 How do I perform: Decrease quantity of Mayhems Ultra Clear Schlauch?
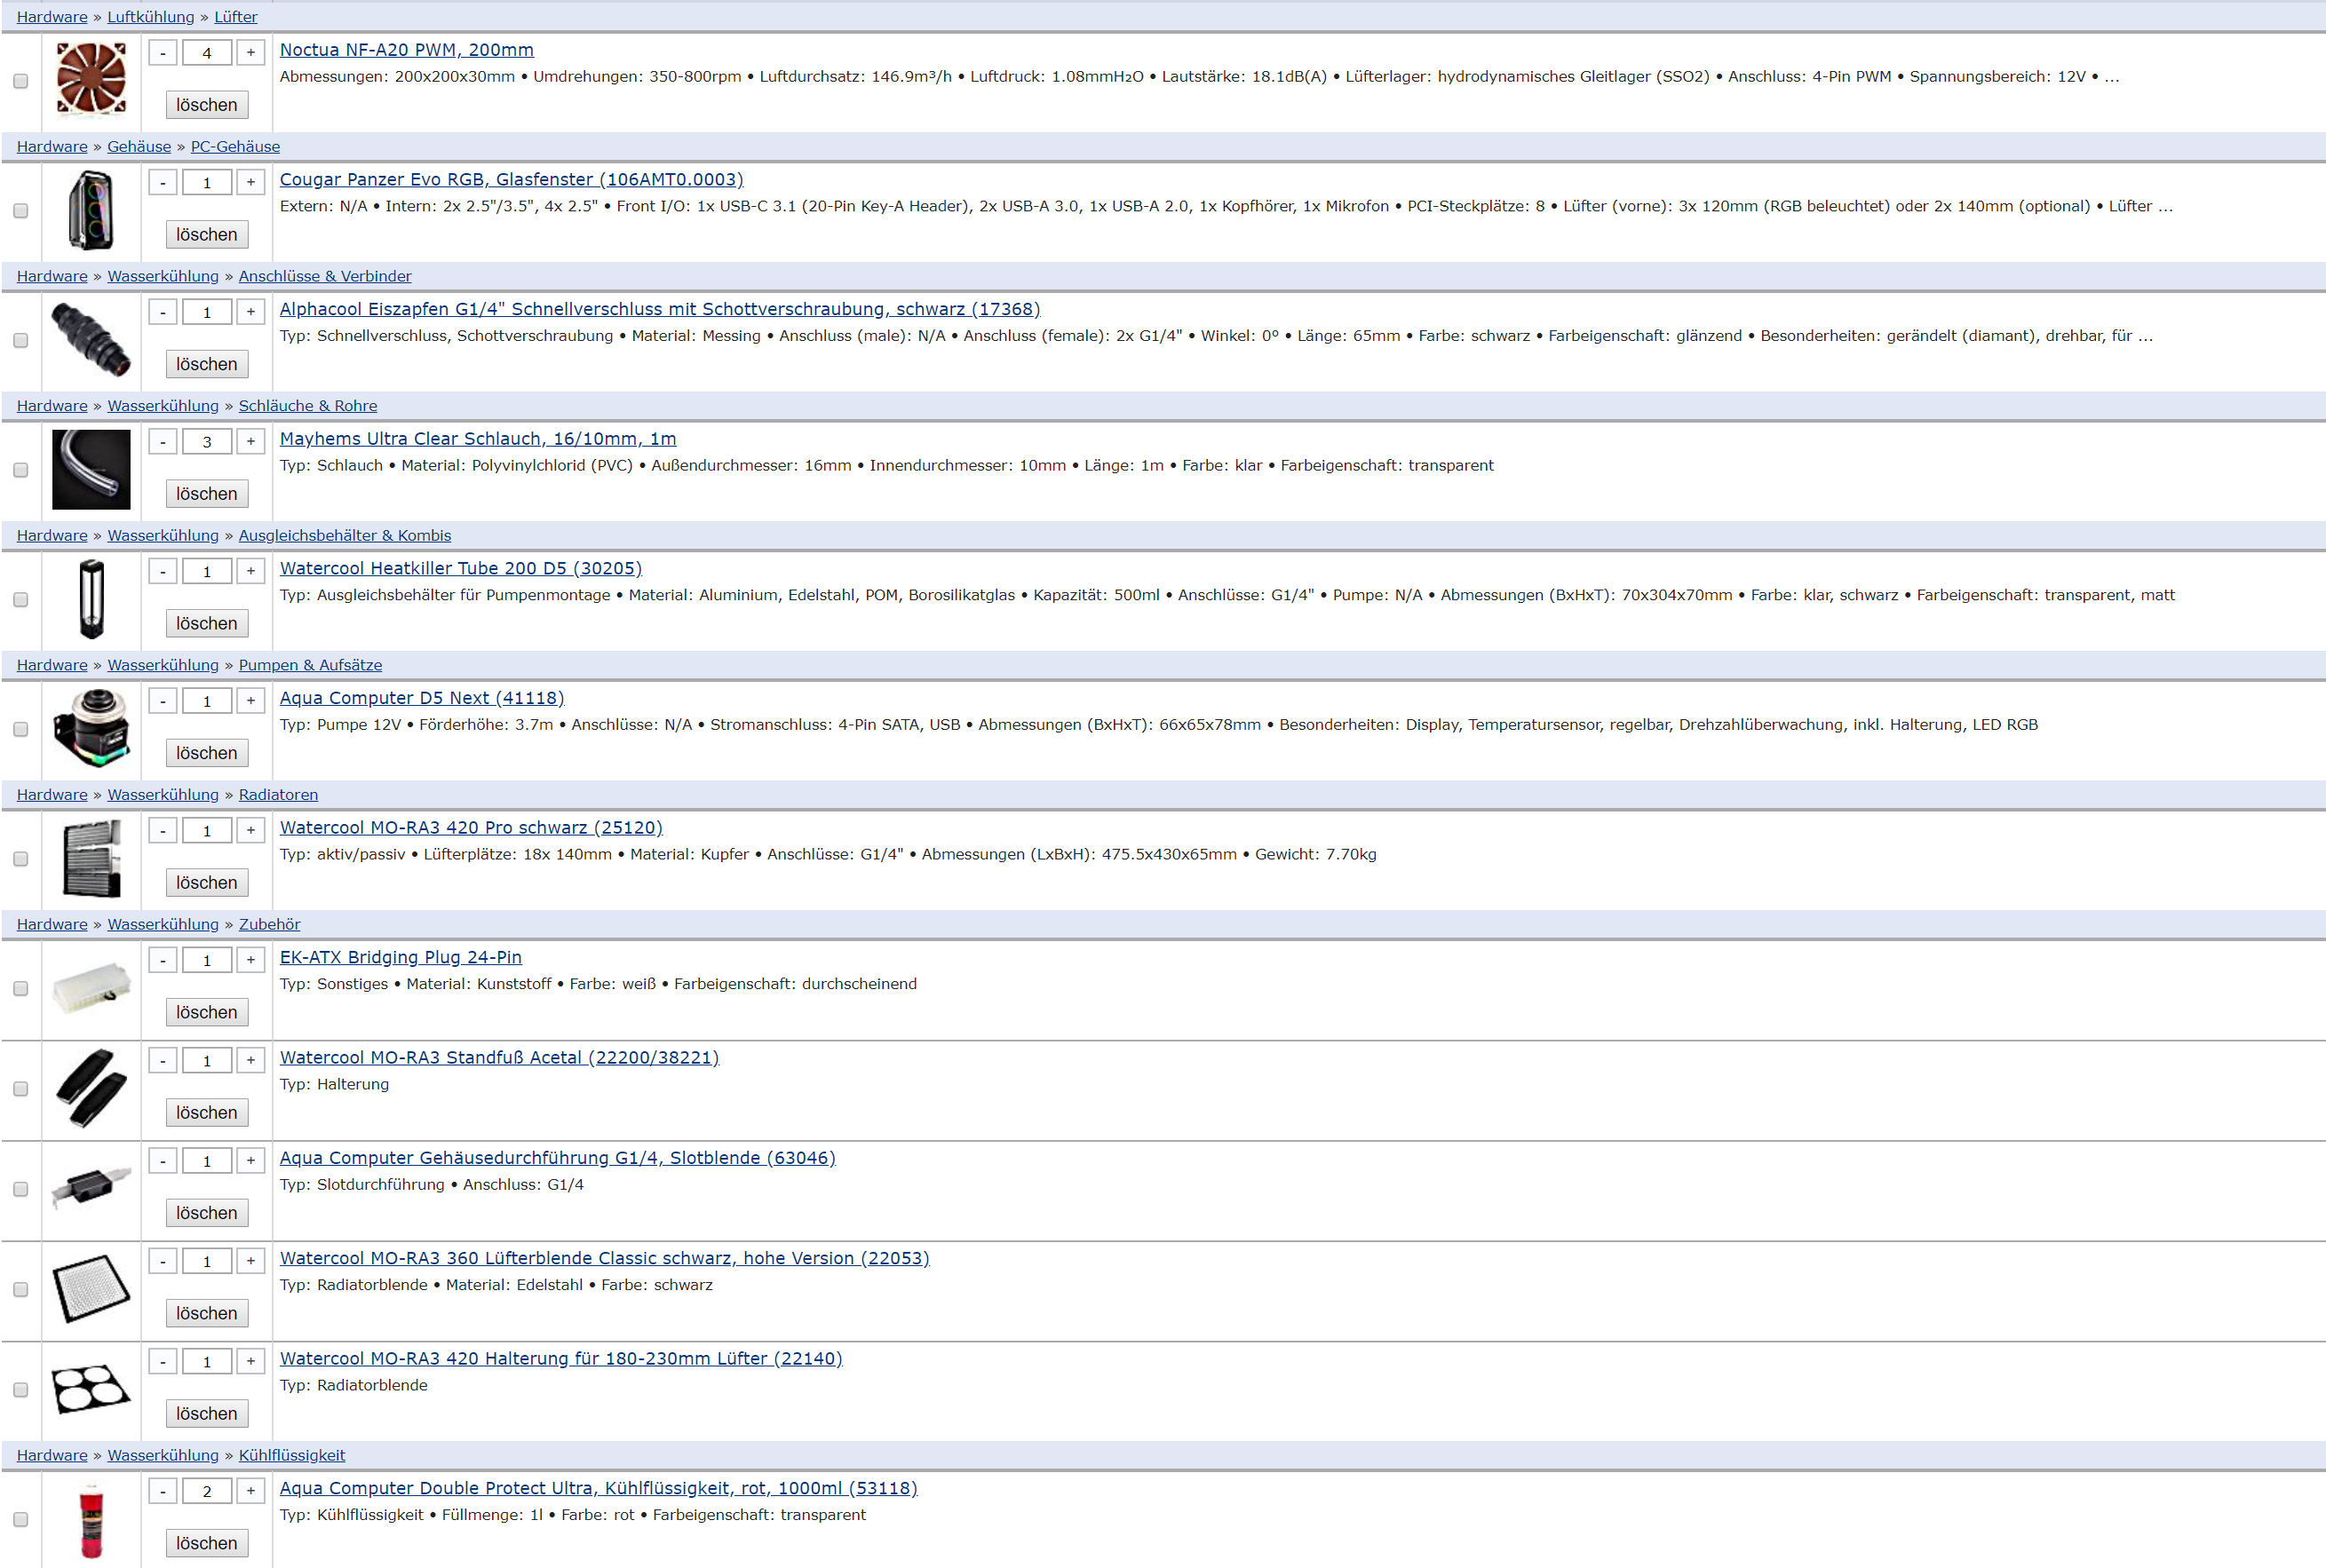(x=163, y=441)
